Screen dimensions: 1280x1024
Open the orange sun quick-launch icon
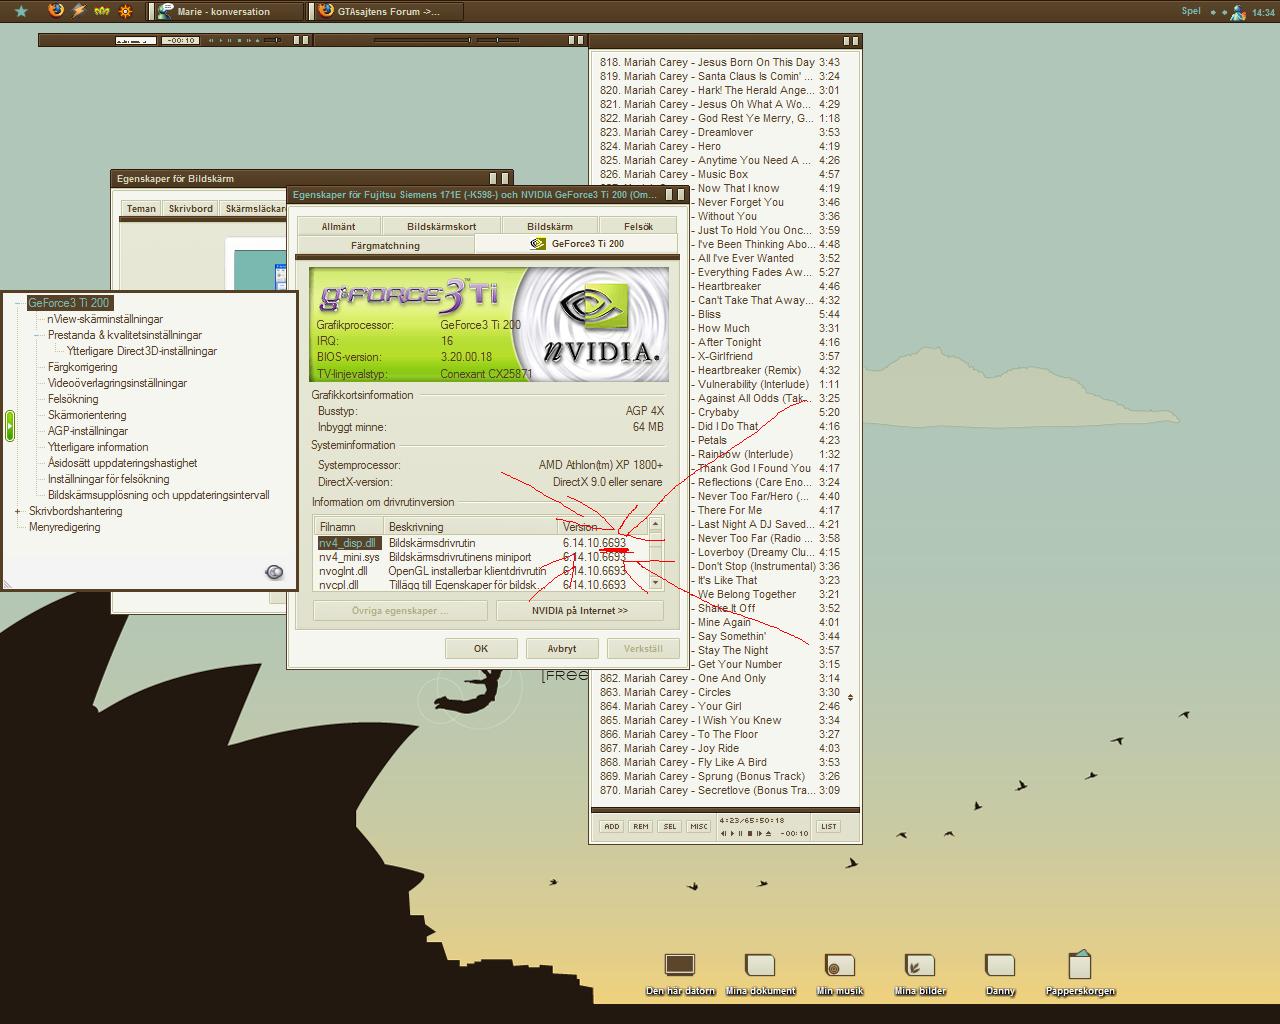coord(125,11)
